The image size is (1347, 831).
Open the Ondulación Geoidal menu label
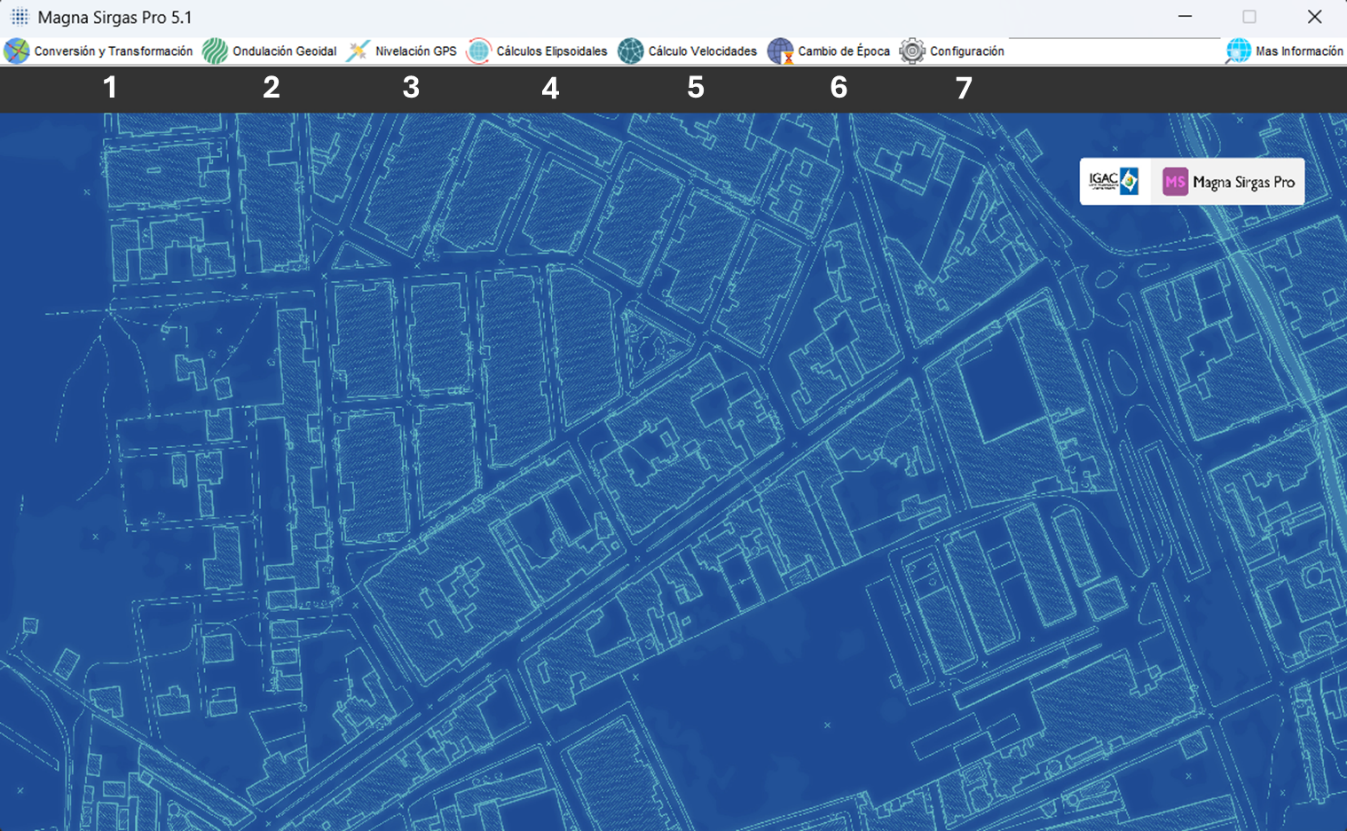(x=285, y=51)
